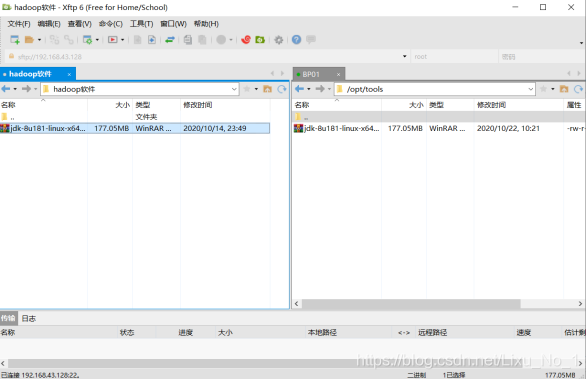This screenshot has height=379, width=587.
Task: Click the Open Session folder icon
Action: tap(29, 39)
